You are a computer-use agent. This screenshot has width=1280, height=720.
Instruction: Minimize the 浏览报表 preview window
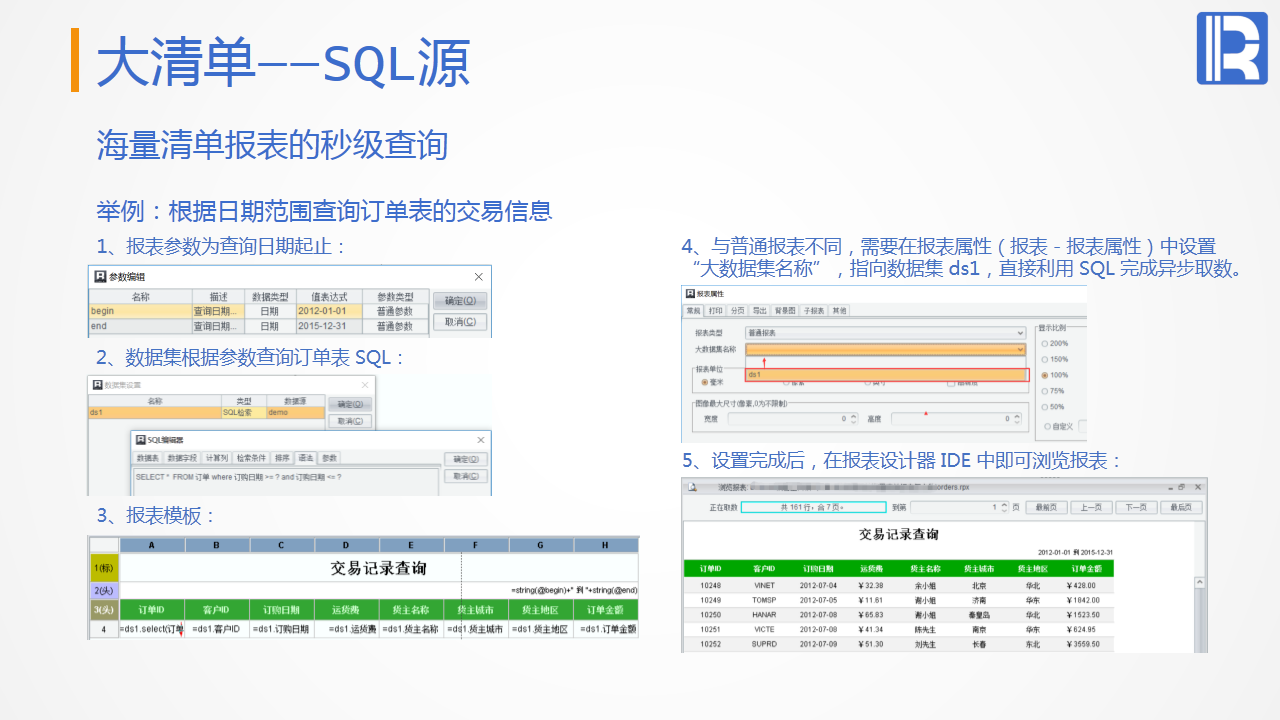pos(1169,487)
